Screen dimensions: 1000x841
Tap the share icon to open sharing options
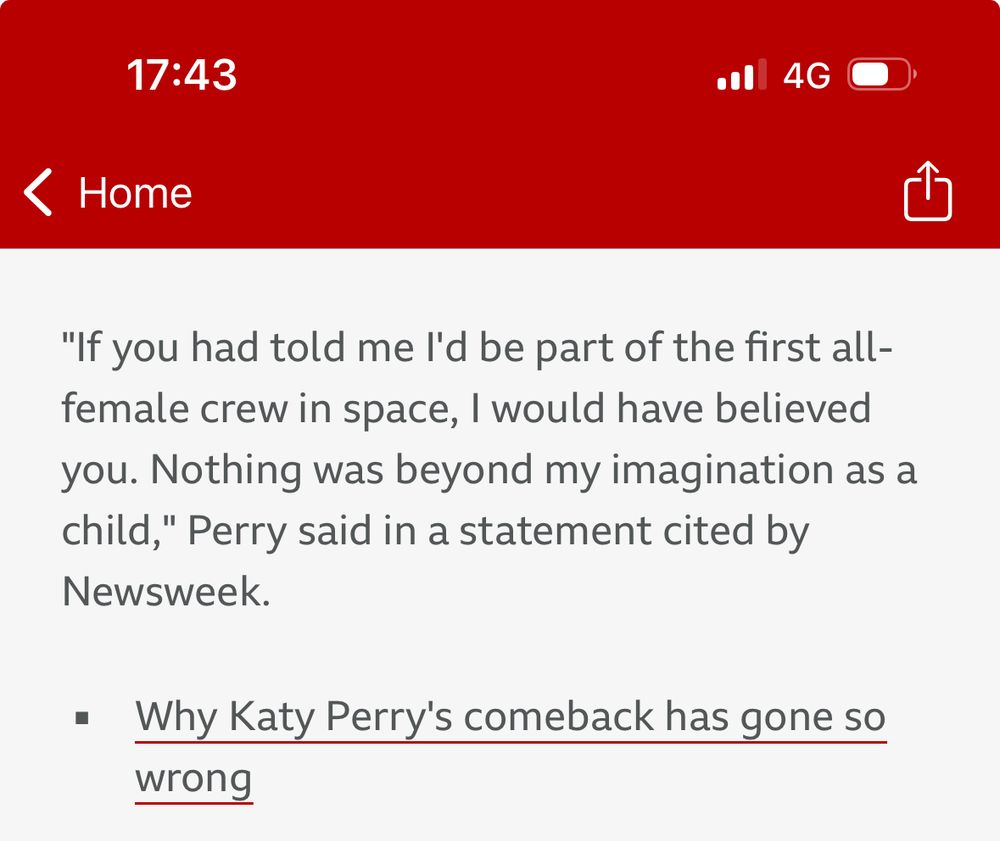click(x=929, y=190)
